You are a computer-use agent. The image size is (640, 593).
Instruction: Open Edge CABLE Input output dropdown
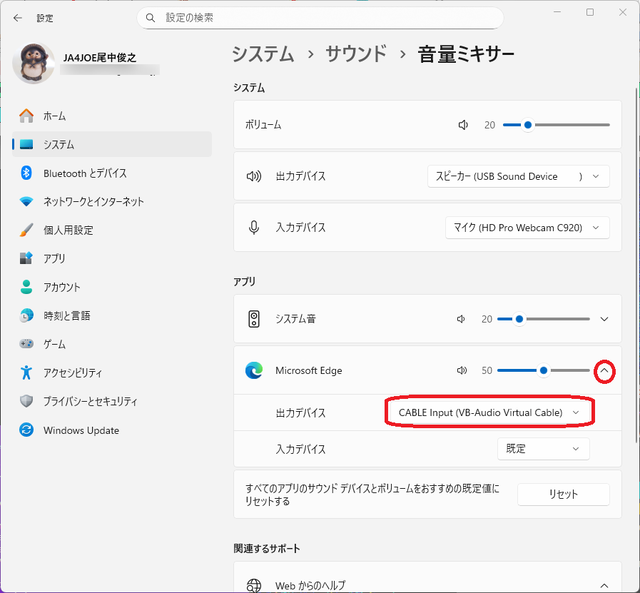(x=489, y=413)
